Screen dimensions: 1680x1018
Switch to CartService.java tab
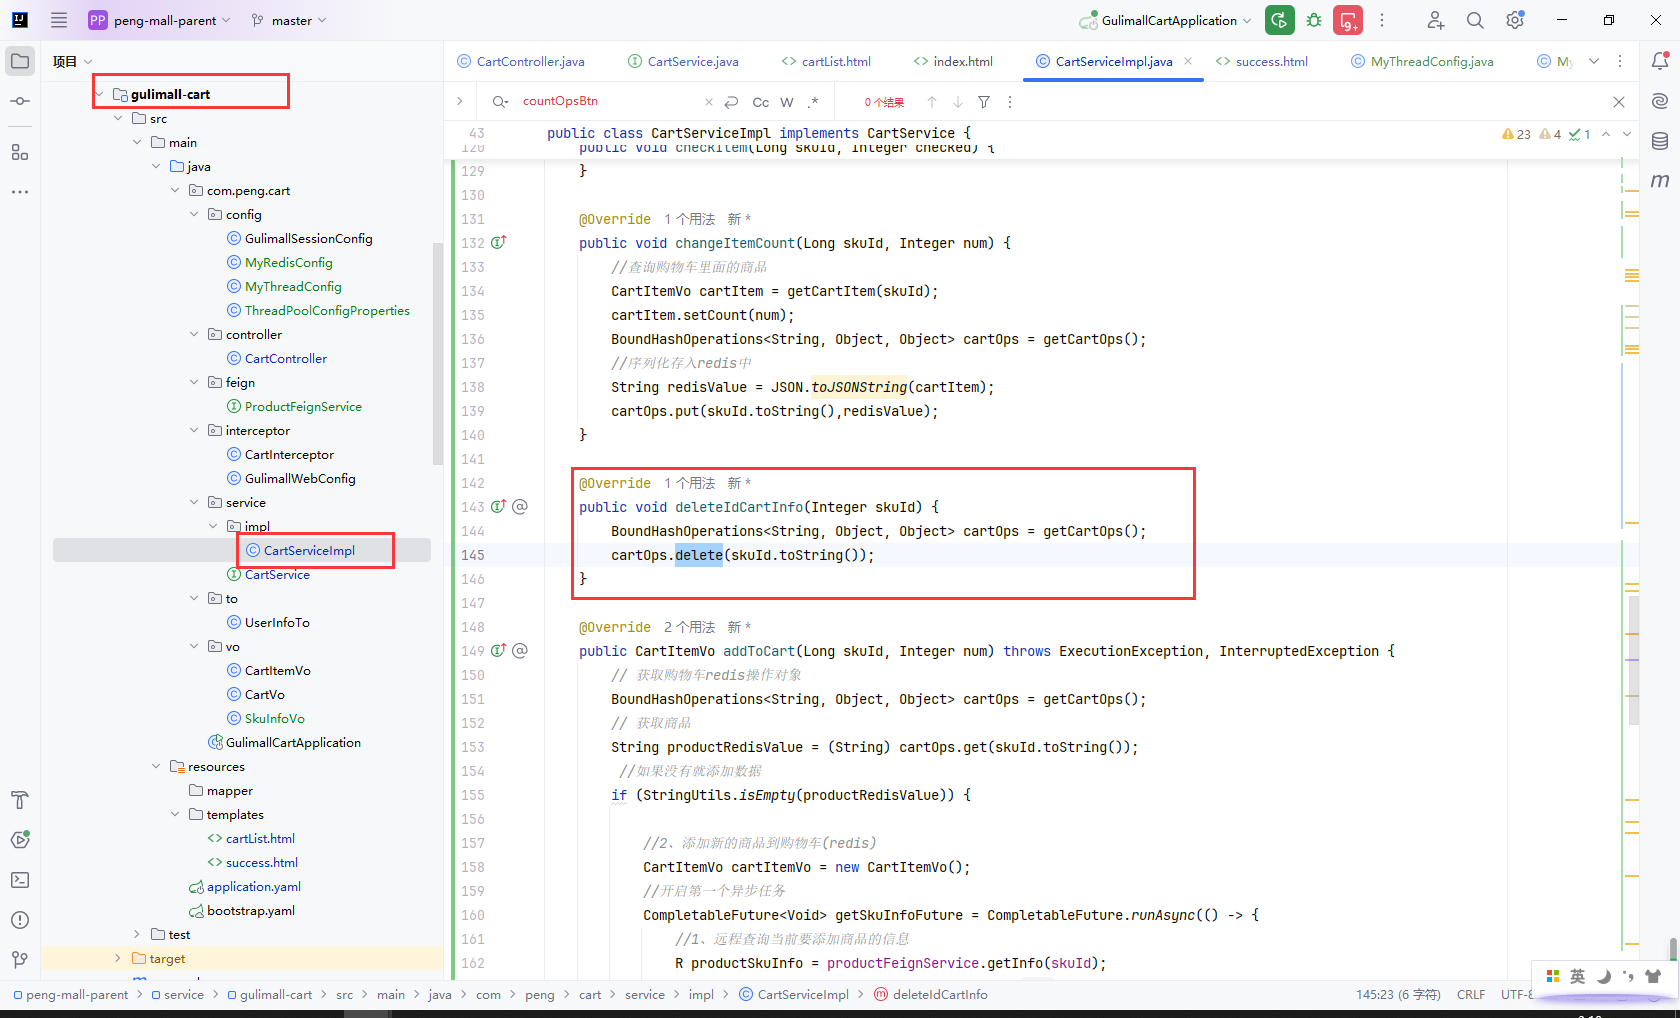683,61
